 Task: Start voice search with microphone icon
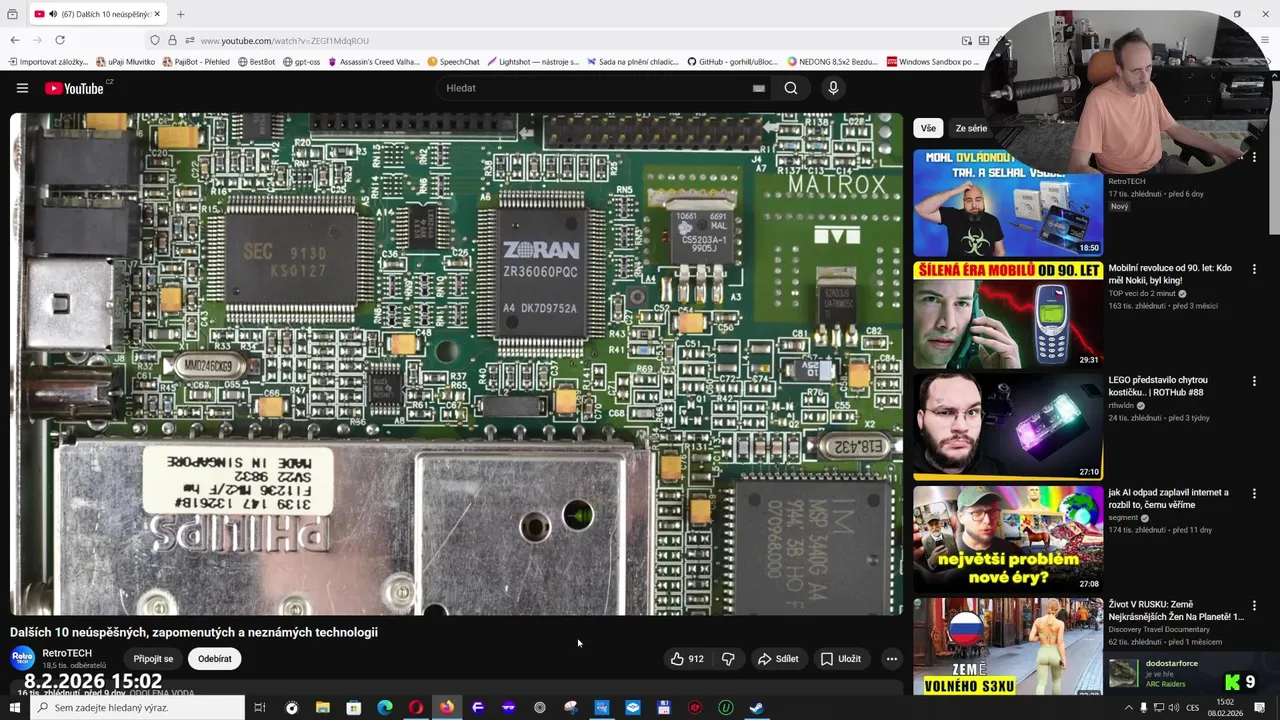coord(833,88)
